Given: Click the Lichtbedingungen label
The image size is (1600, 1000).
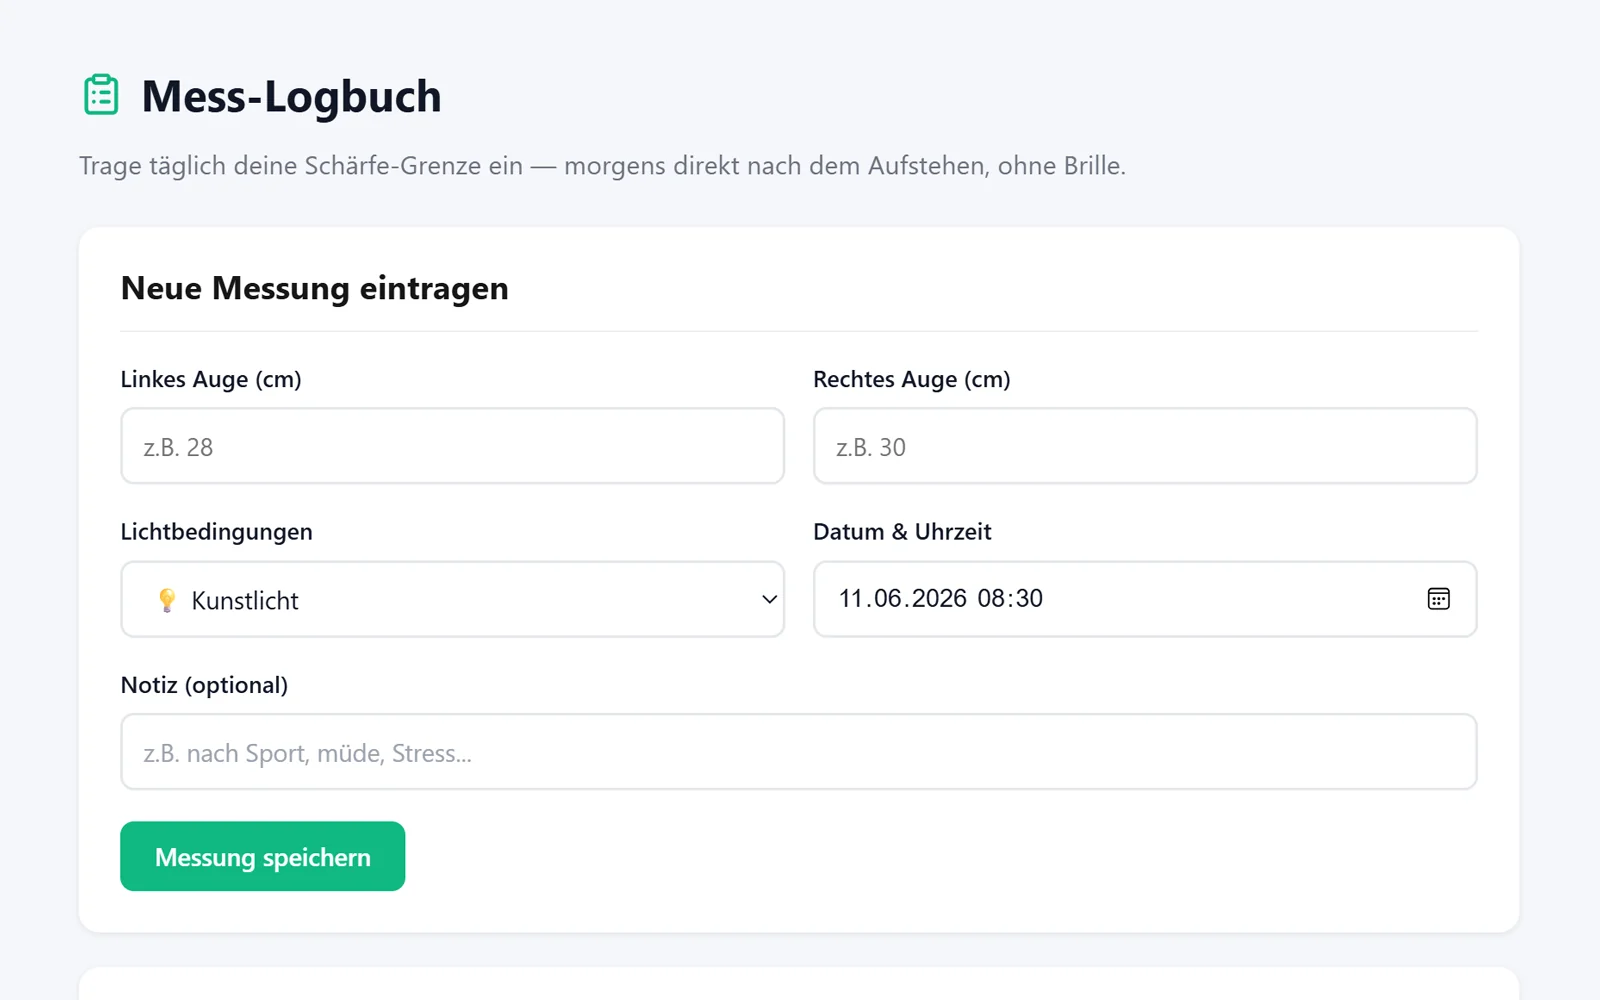Looking at the screenshot, I should 217,532.
